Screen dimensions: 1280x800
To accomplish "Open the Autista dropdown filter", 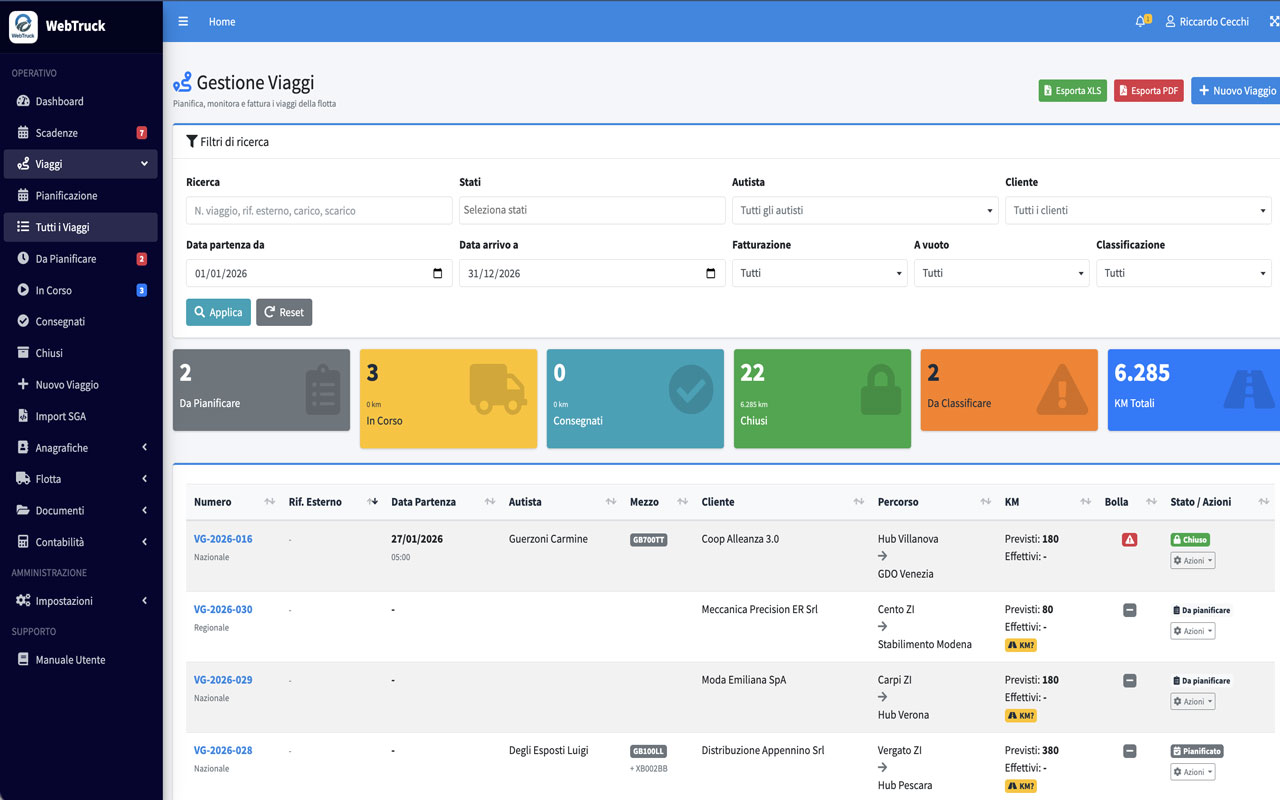I will [864, 211].
